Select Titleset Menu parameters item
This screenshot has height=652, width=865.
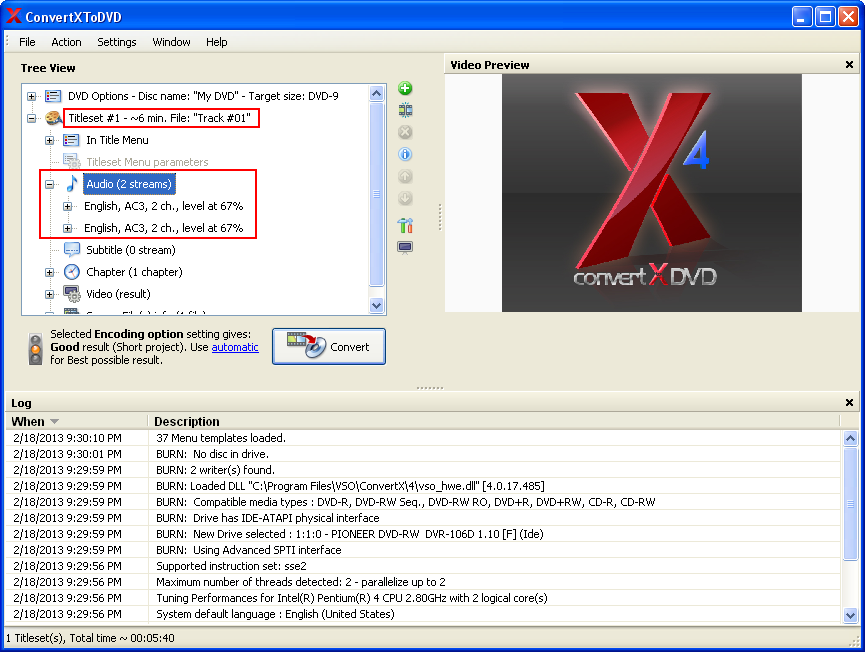click(x=147, y=162)
